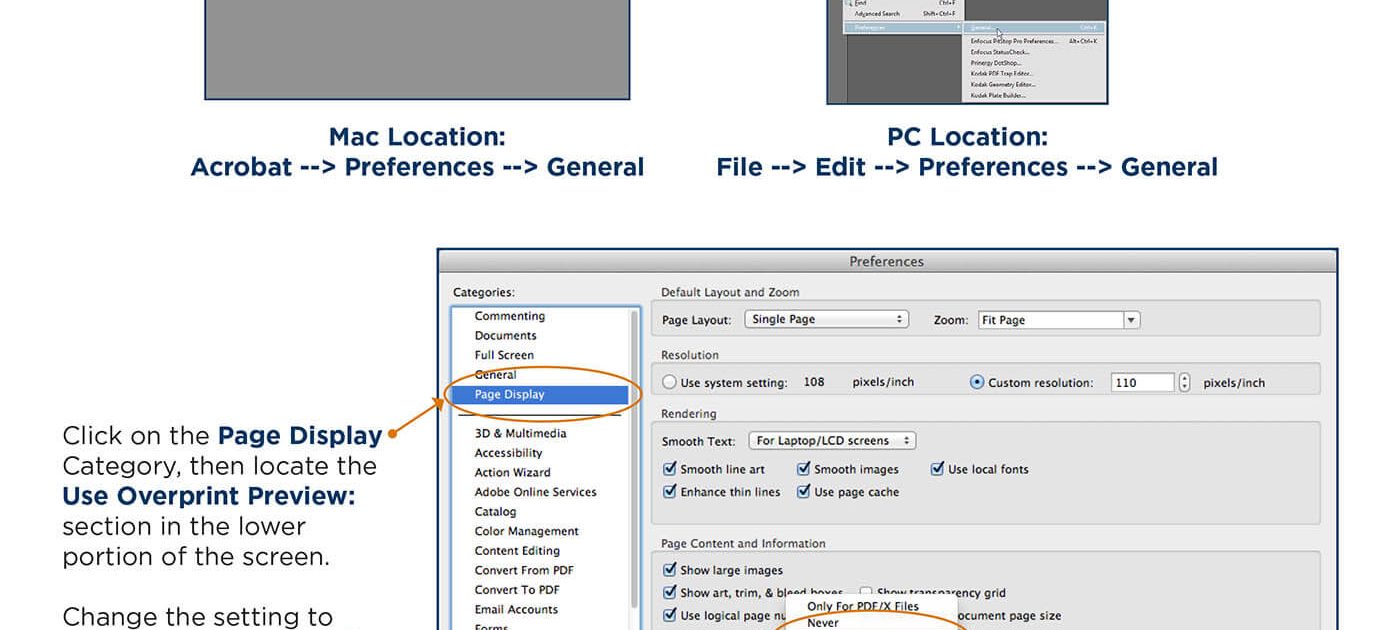The image size is (1400, 630).
Task: Toggle the Use logical page numbers checkbox
Action: point(670,616)
